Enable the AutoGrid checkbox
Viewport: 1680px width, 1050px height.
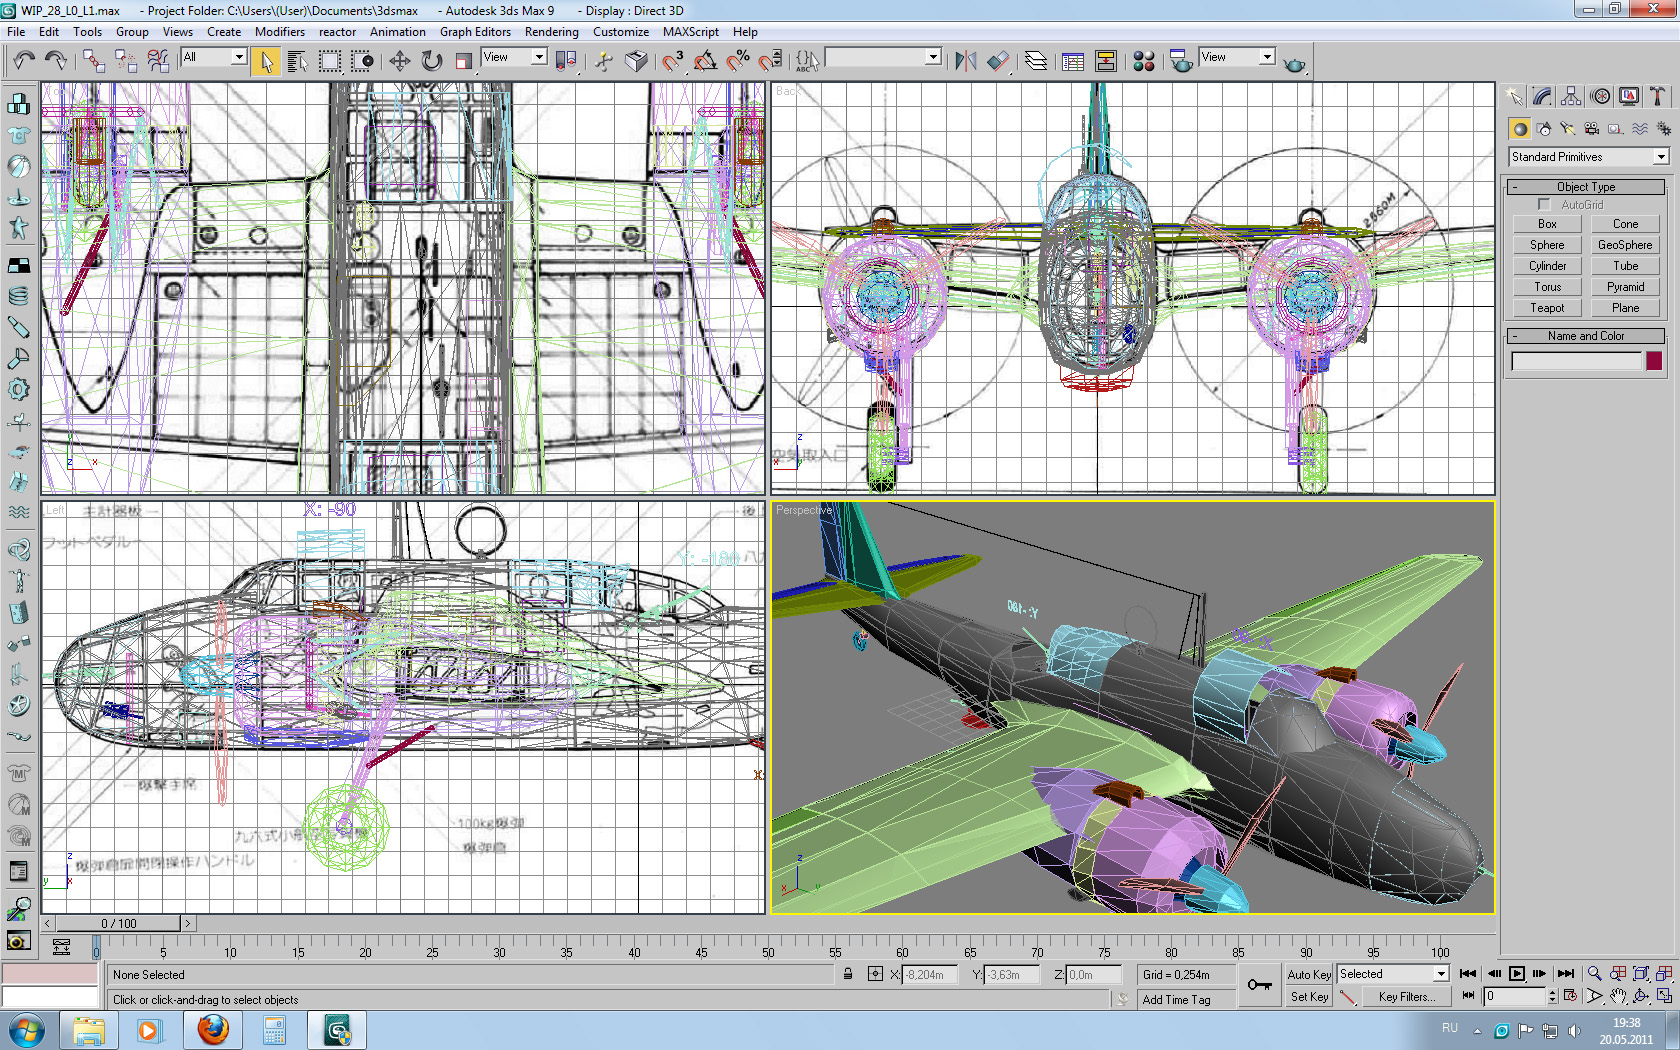coord(1544,205)
